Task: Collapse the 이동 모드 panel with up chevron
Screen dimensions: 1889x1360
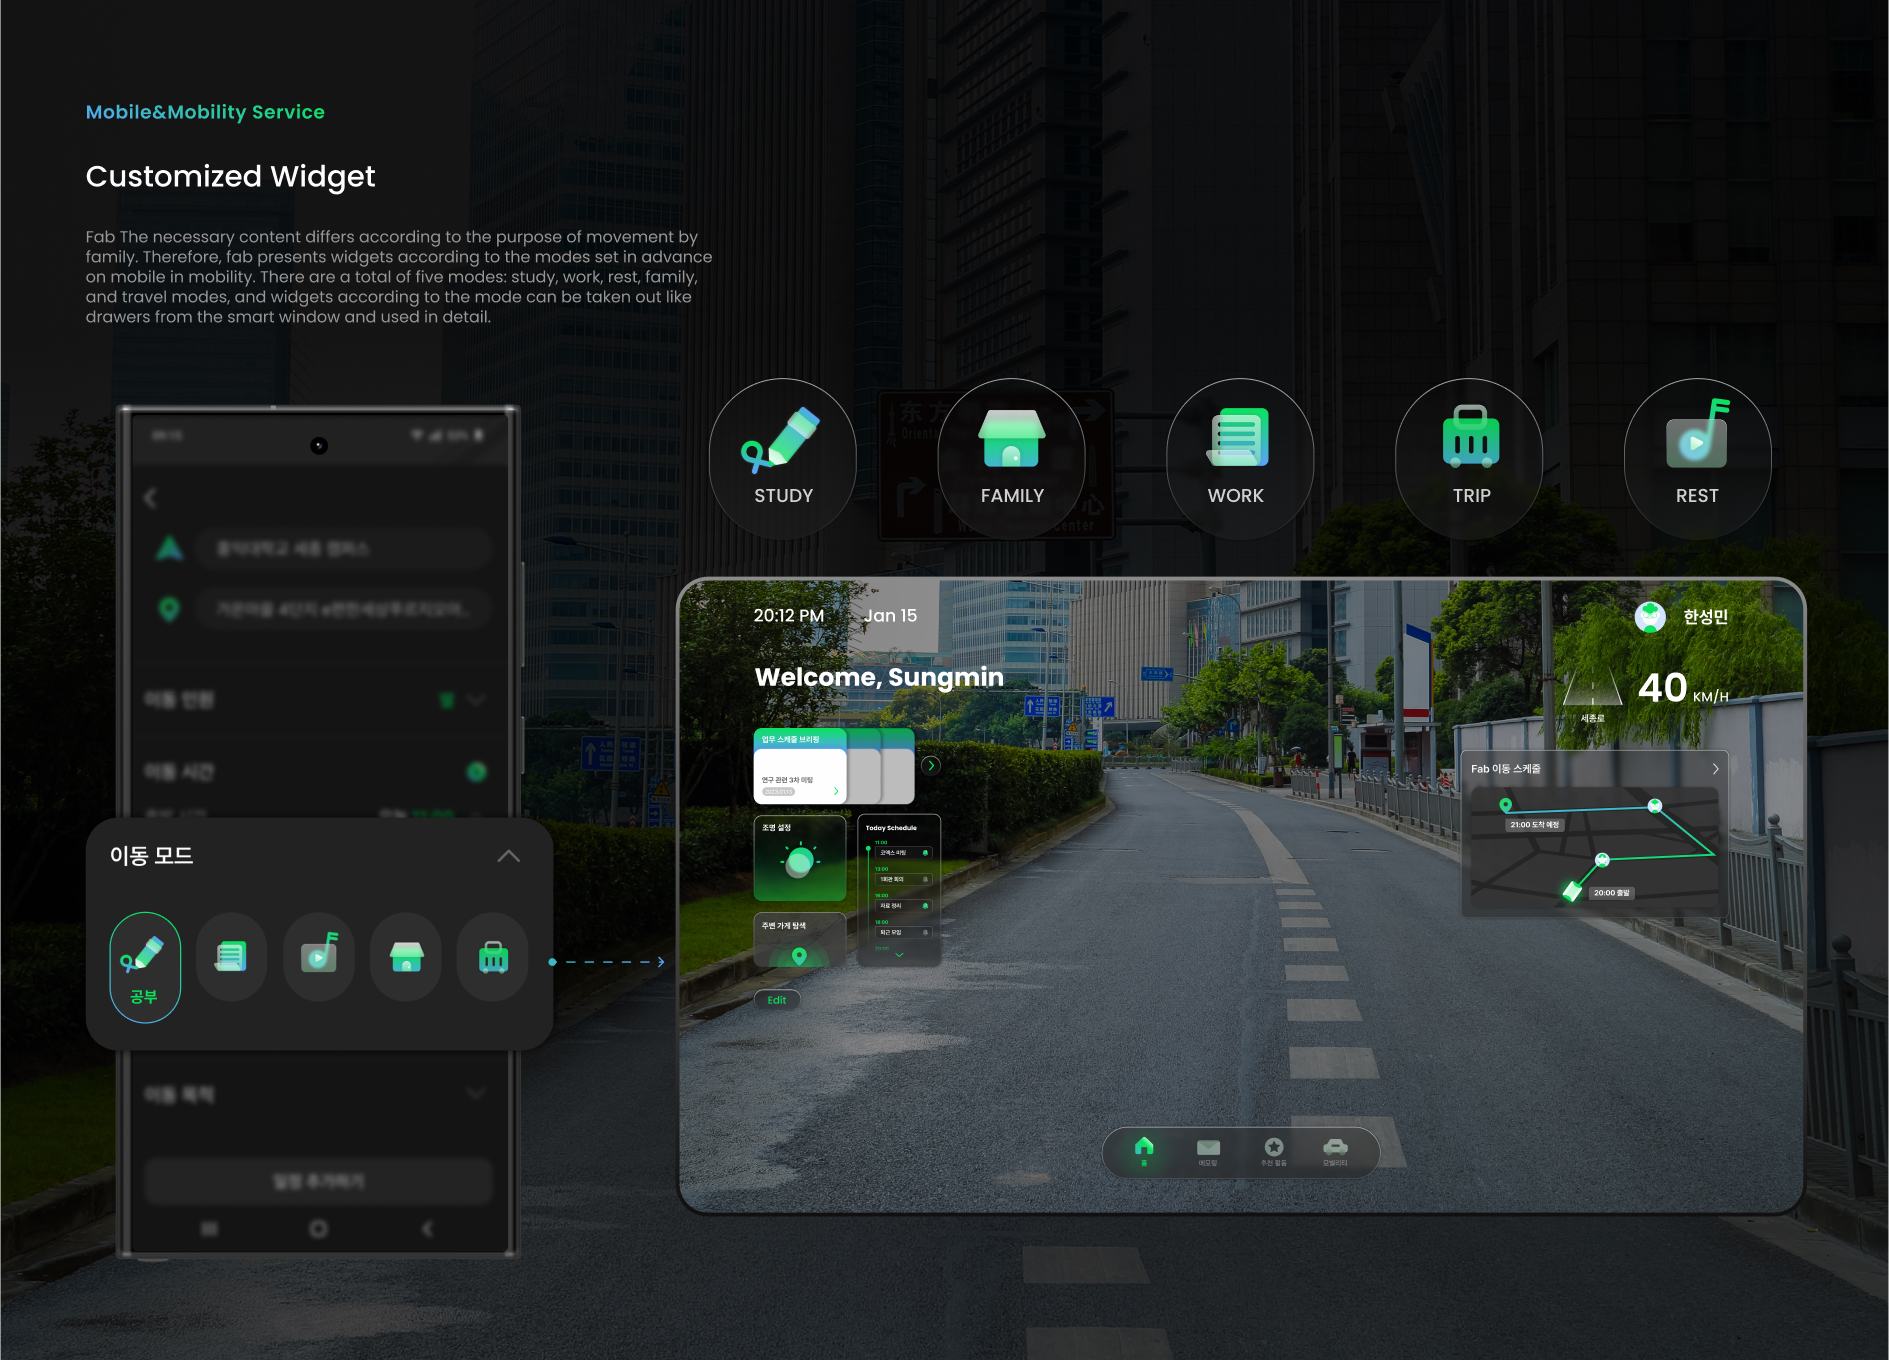Action: point(508,856)
